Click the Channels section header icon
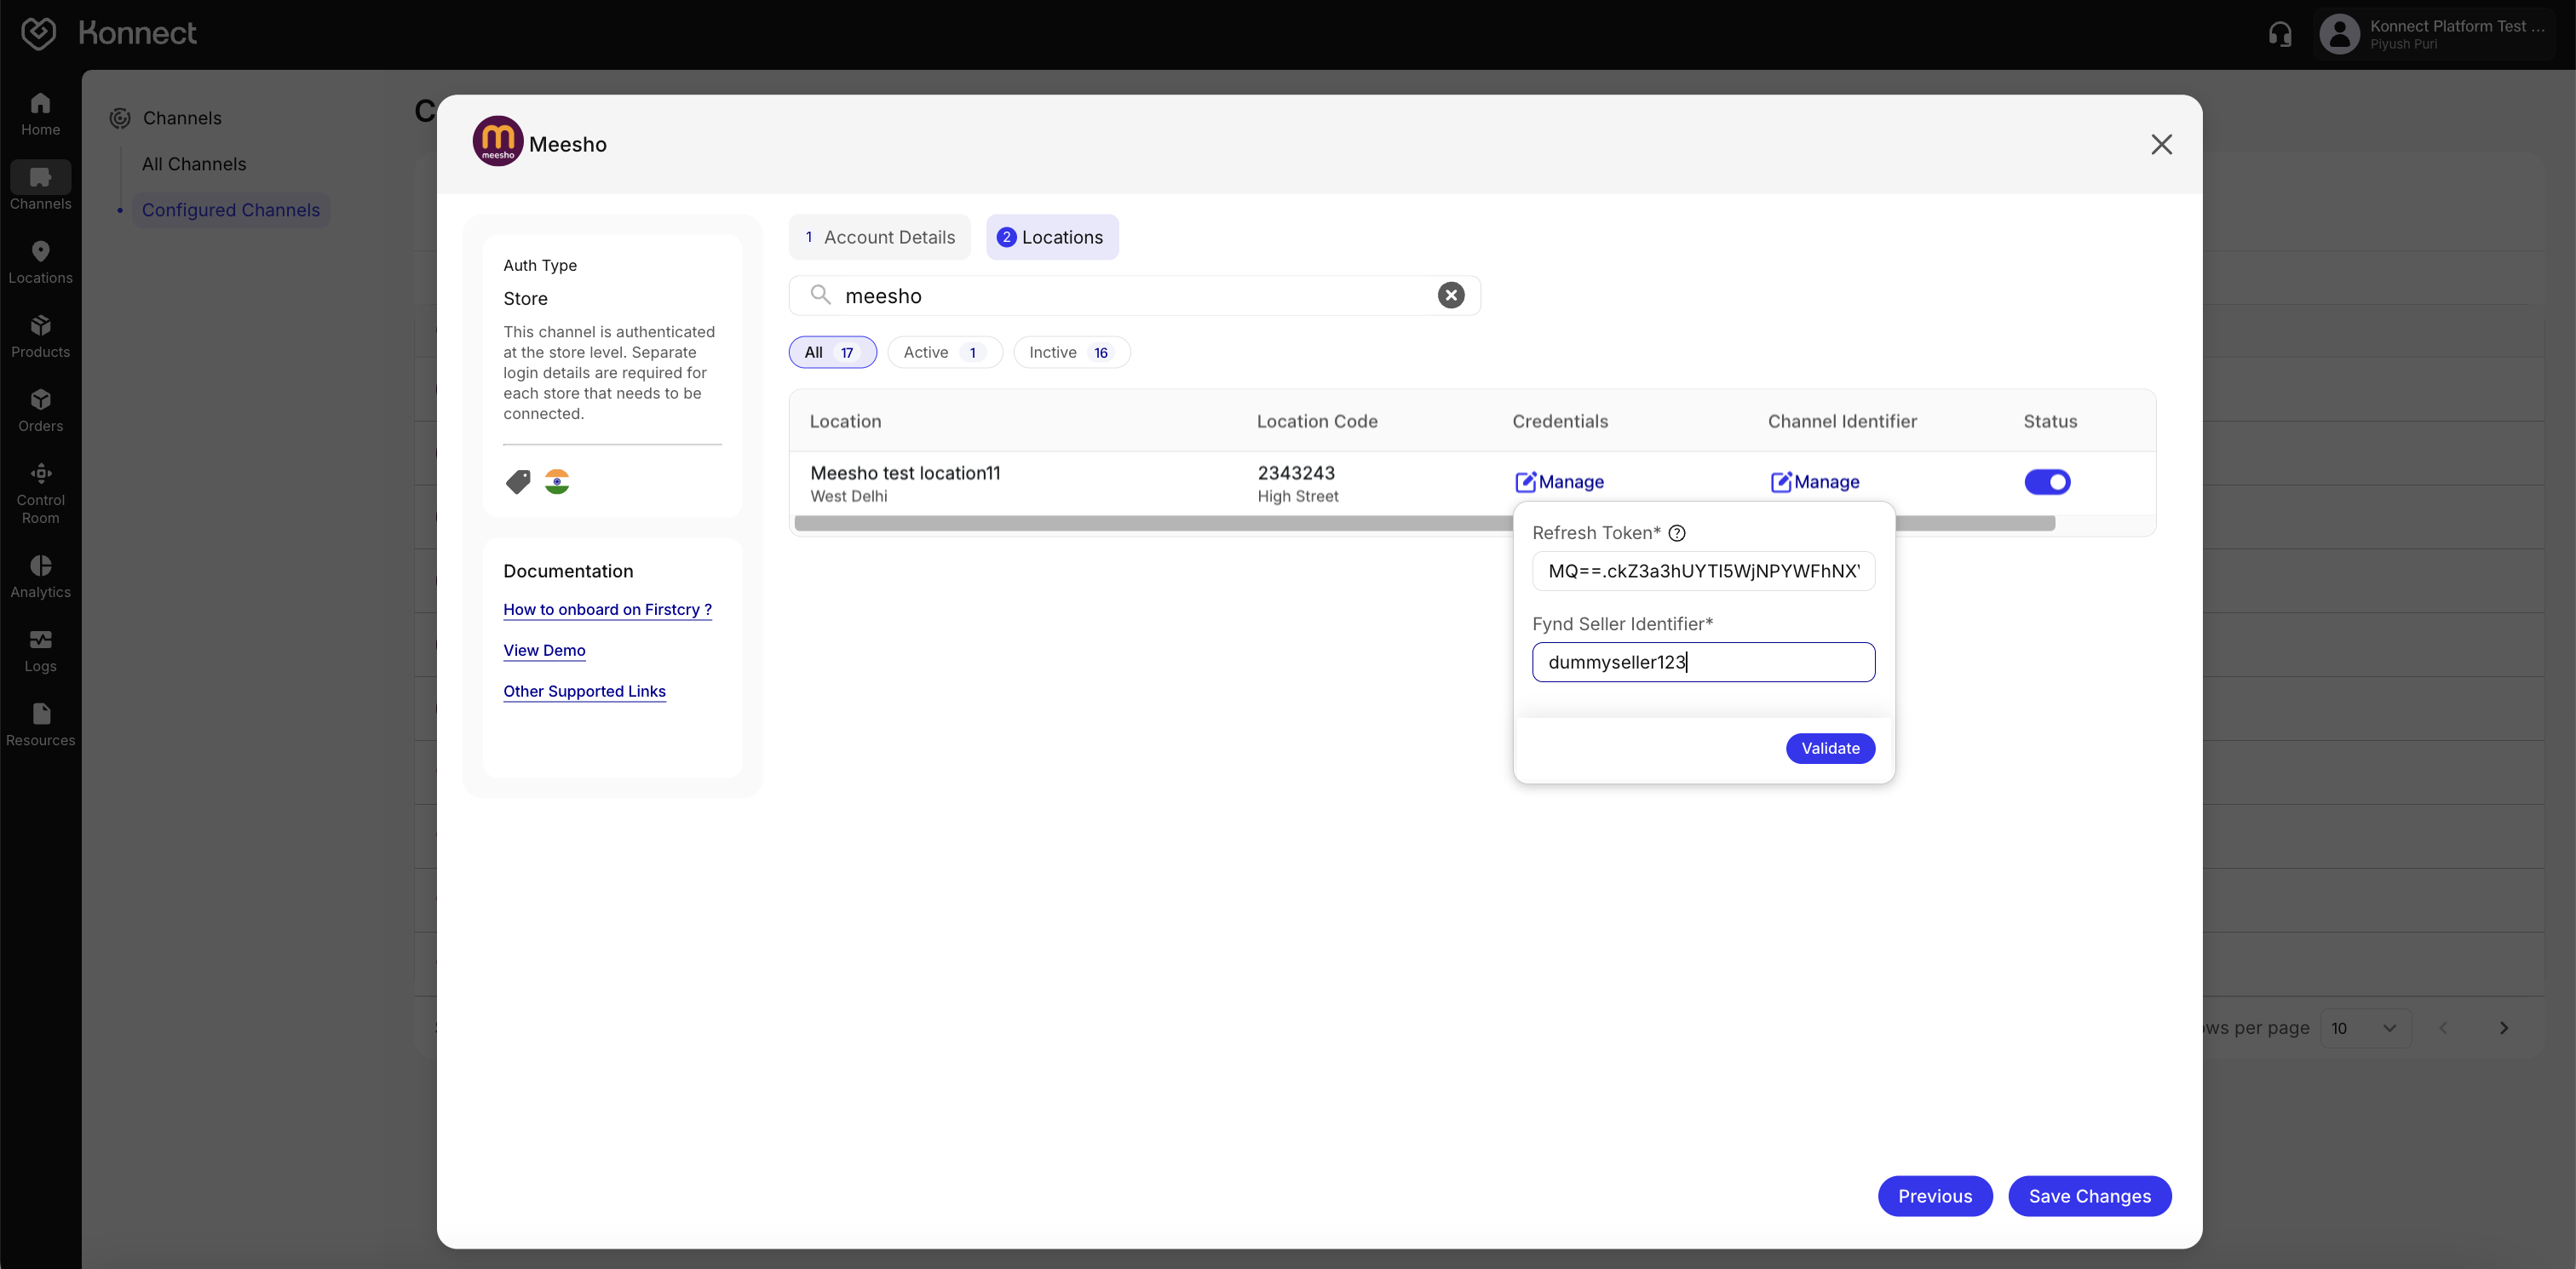This screenshot has height=1269, width=2576. coord(120,118)
